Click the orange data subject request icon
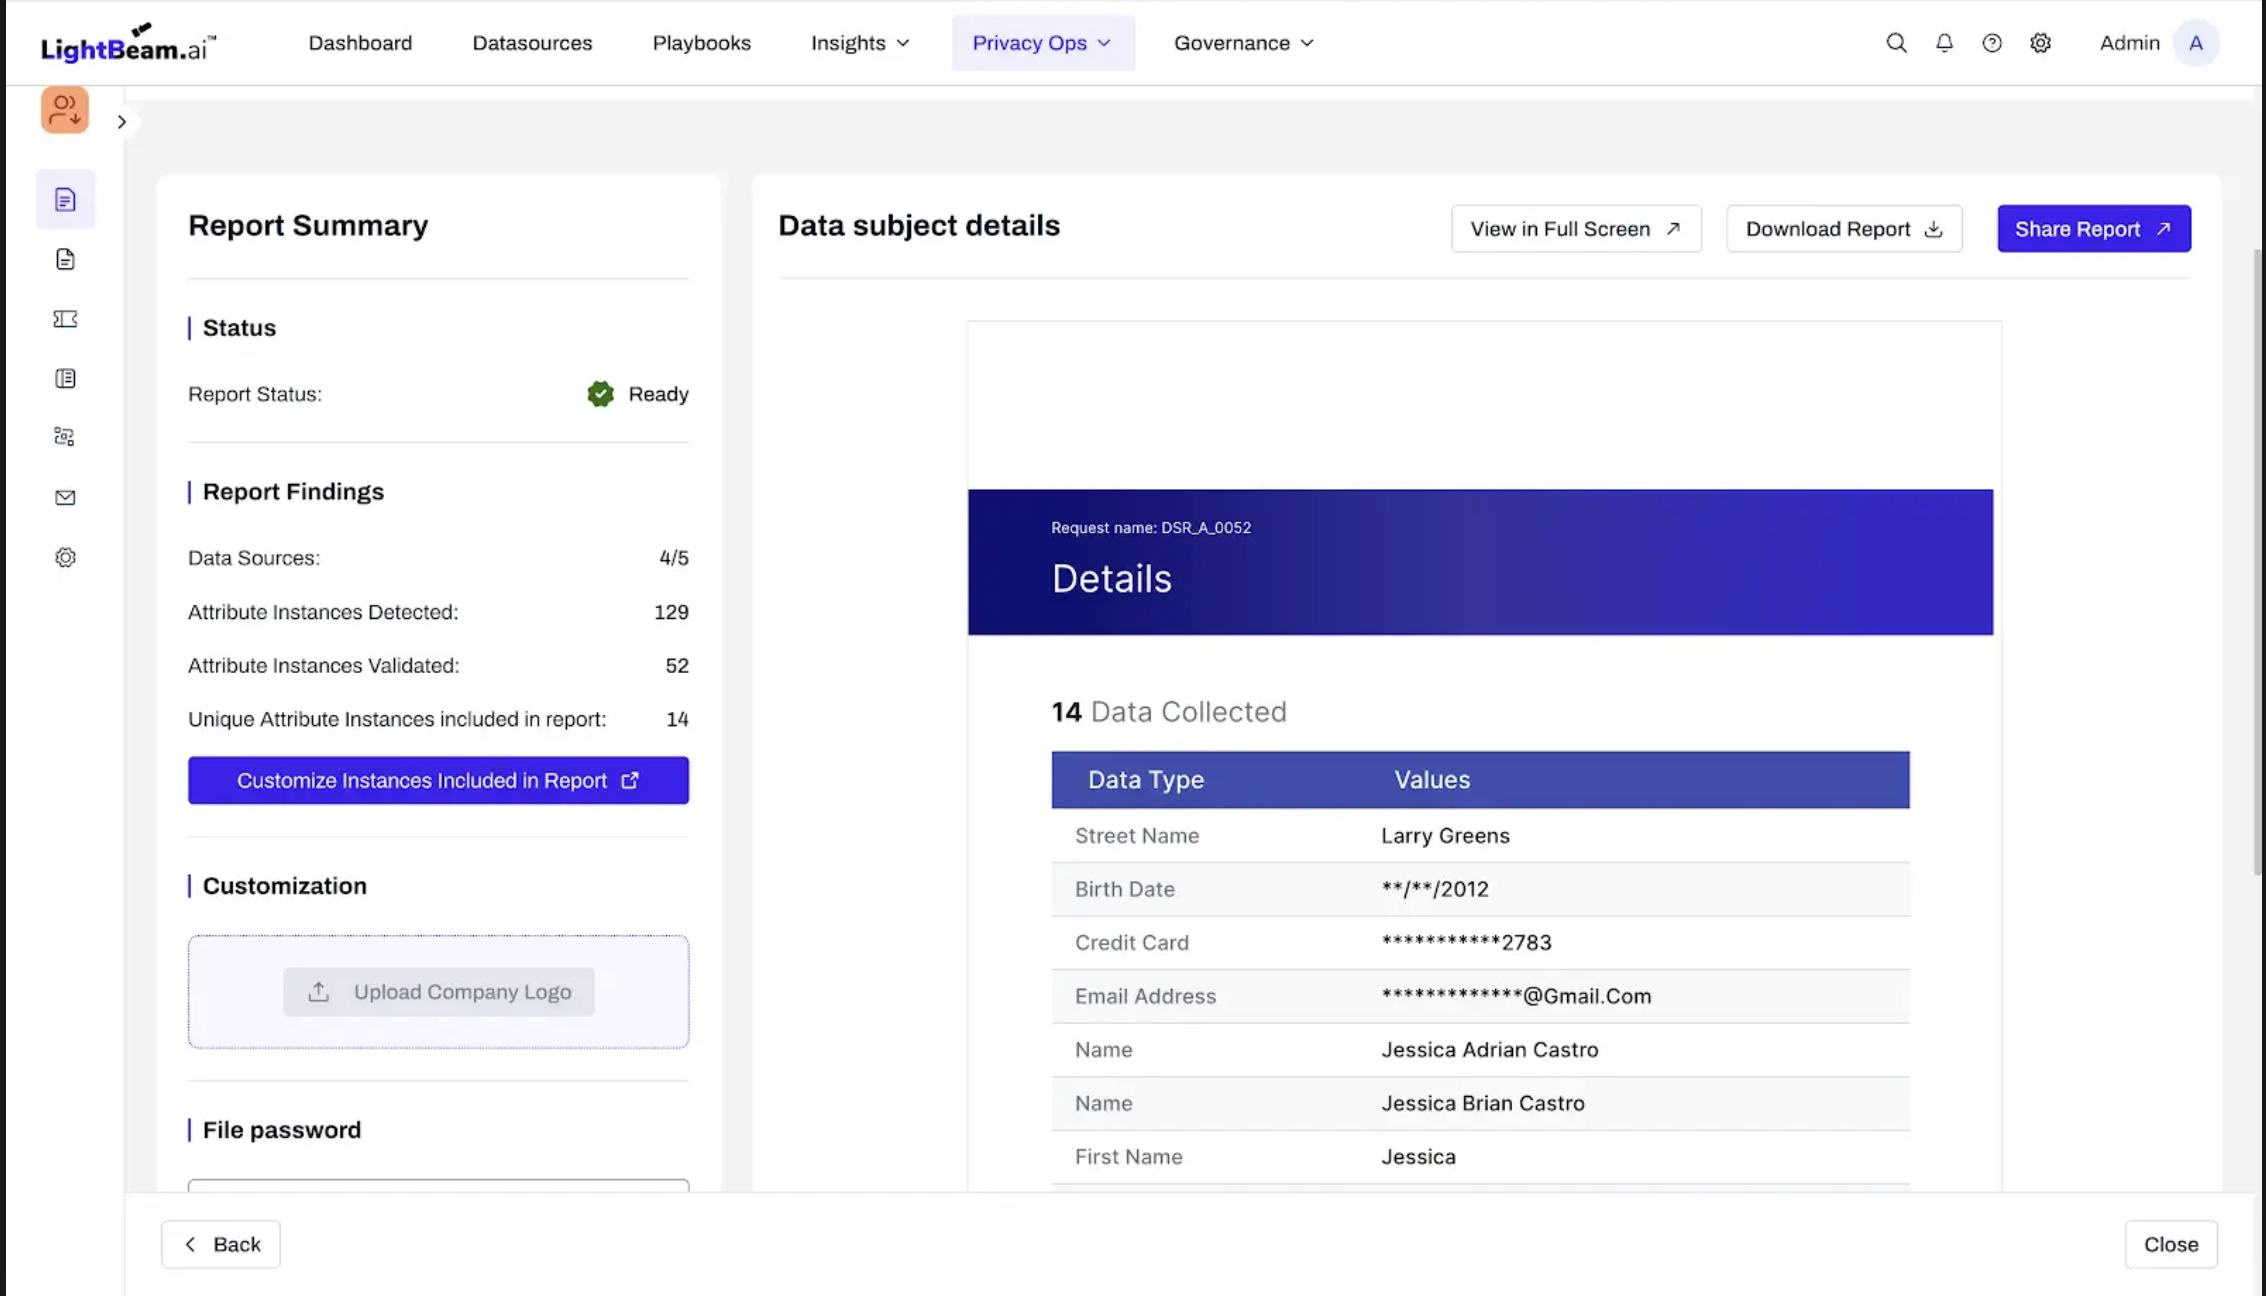Image resolution: width=2266 pixels, height=1296 pixels. [65, 110]
